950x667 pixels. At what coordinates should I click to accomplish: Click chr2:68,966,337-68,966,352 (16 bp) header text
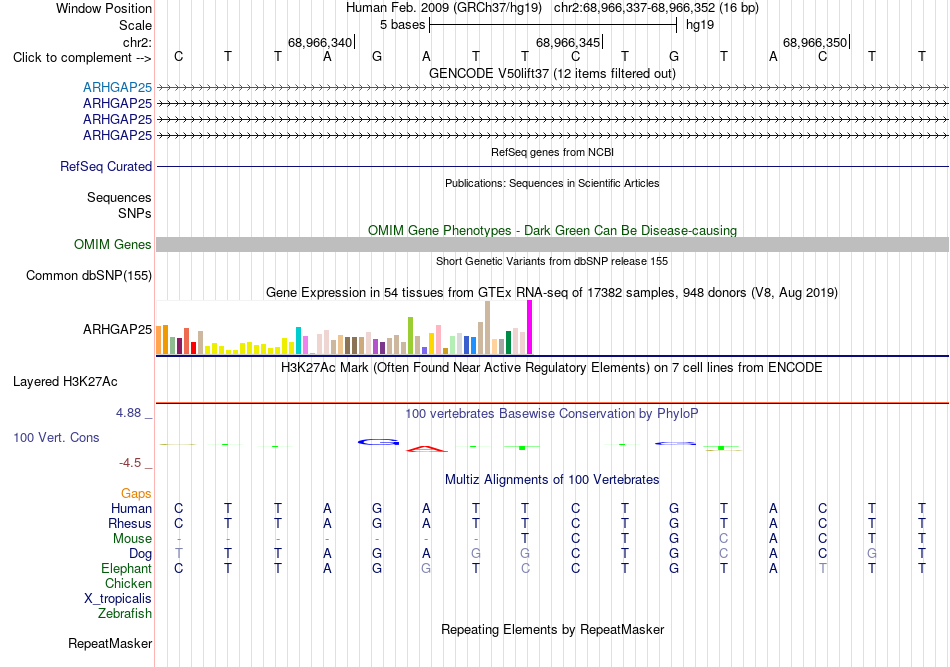pos(656,8)
